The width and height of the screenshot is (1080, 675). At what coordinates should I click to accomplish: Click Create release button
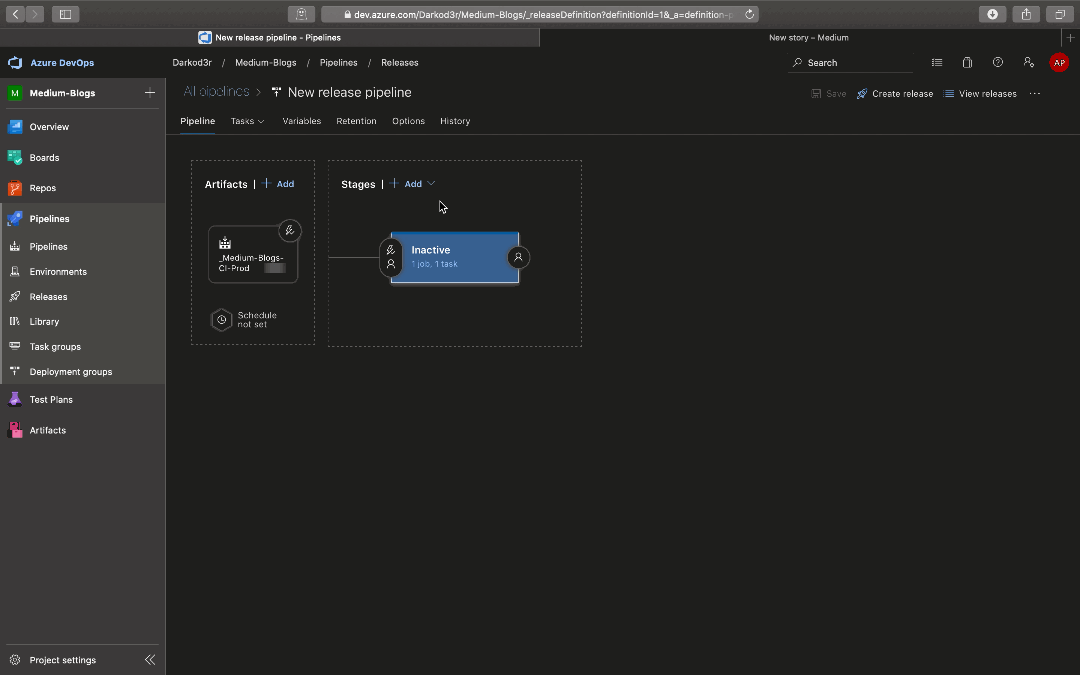(x=895, y=94)
